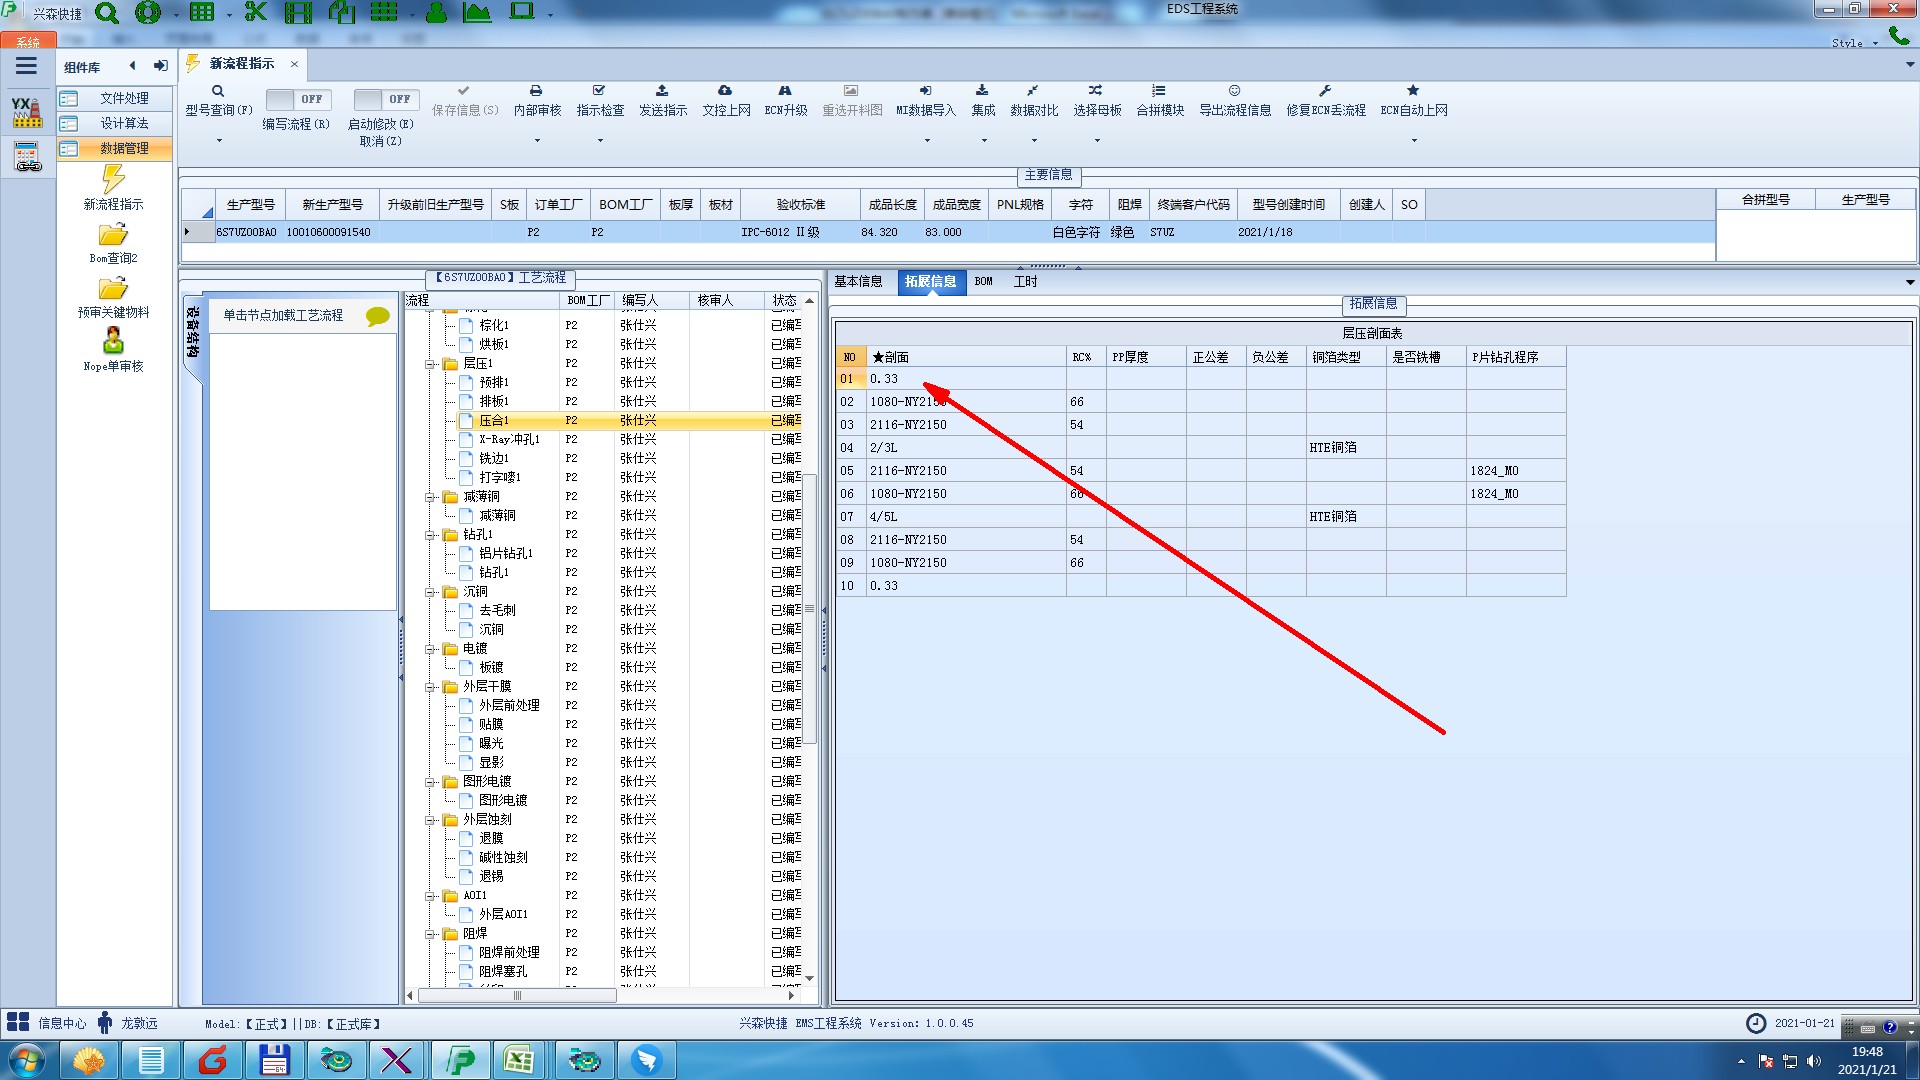Click the 合拼模块 list icon

click(x=1159, y=91)
